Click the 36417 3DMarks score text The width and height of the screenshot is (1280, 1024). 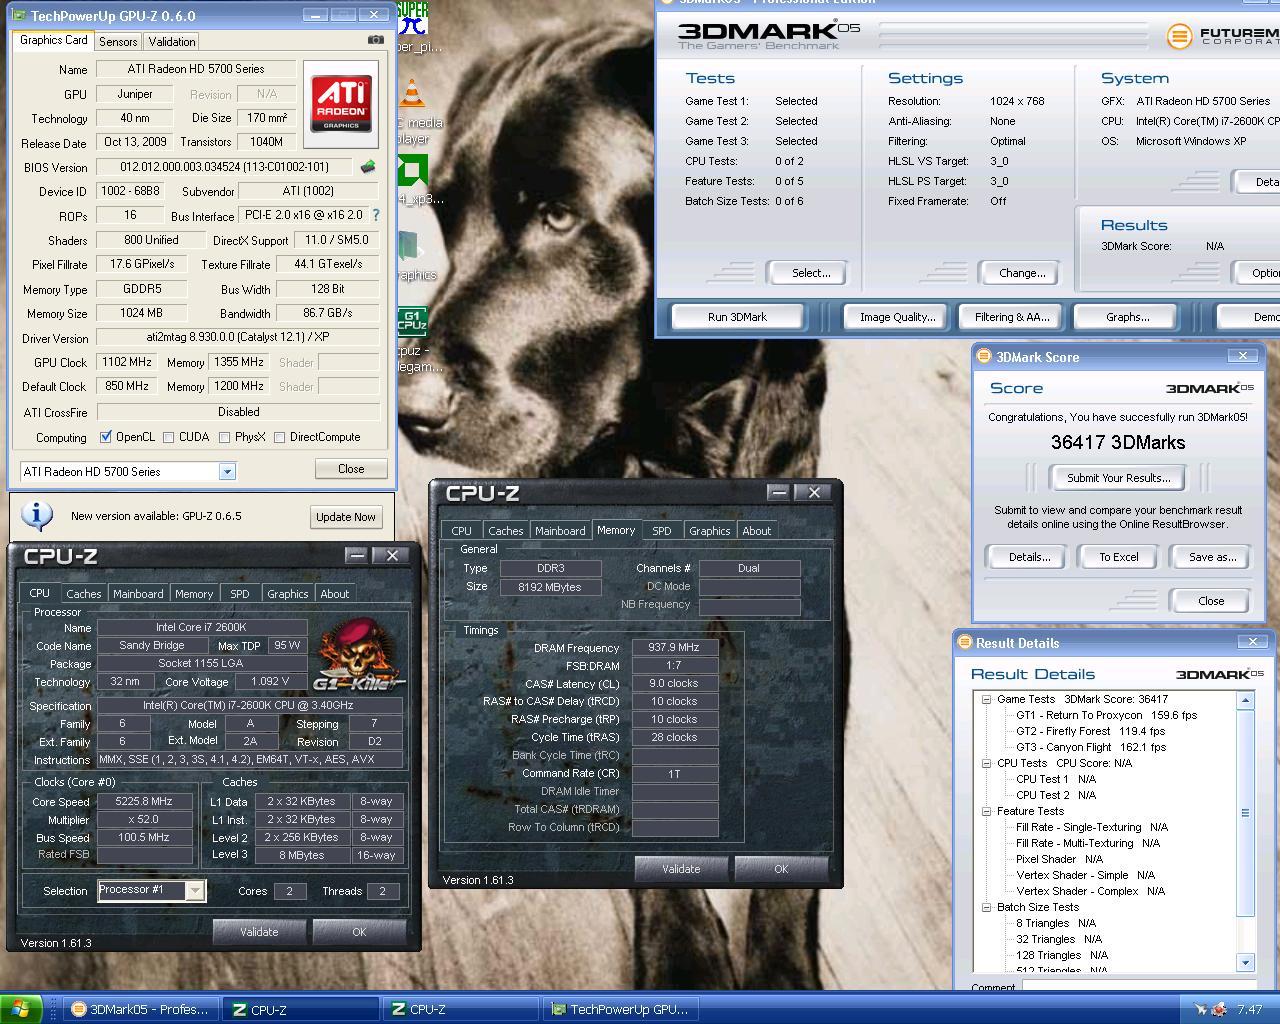pos(1118,442)
